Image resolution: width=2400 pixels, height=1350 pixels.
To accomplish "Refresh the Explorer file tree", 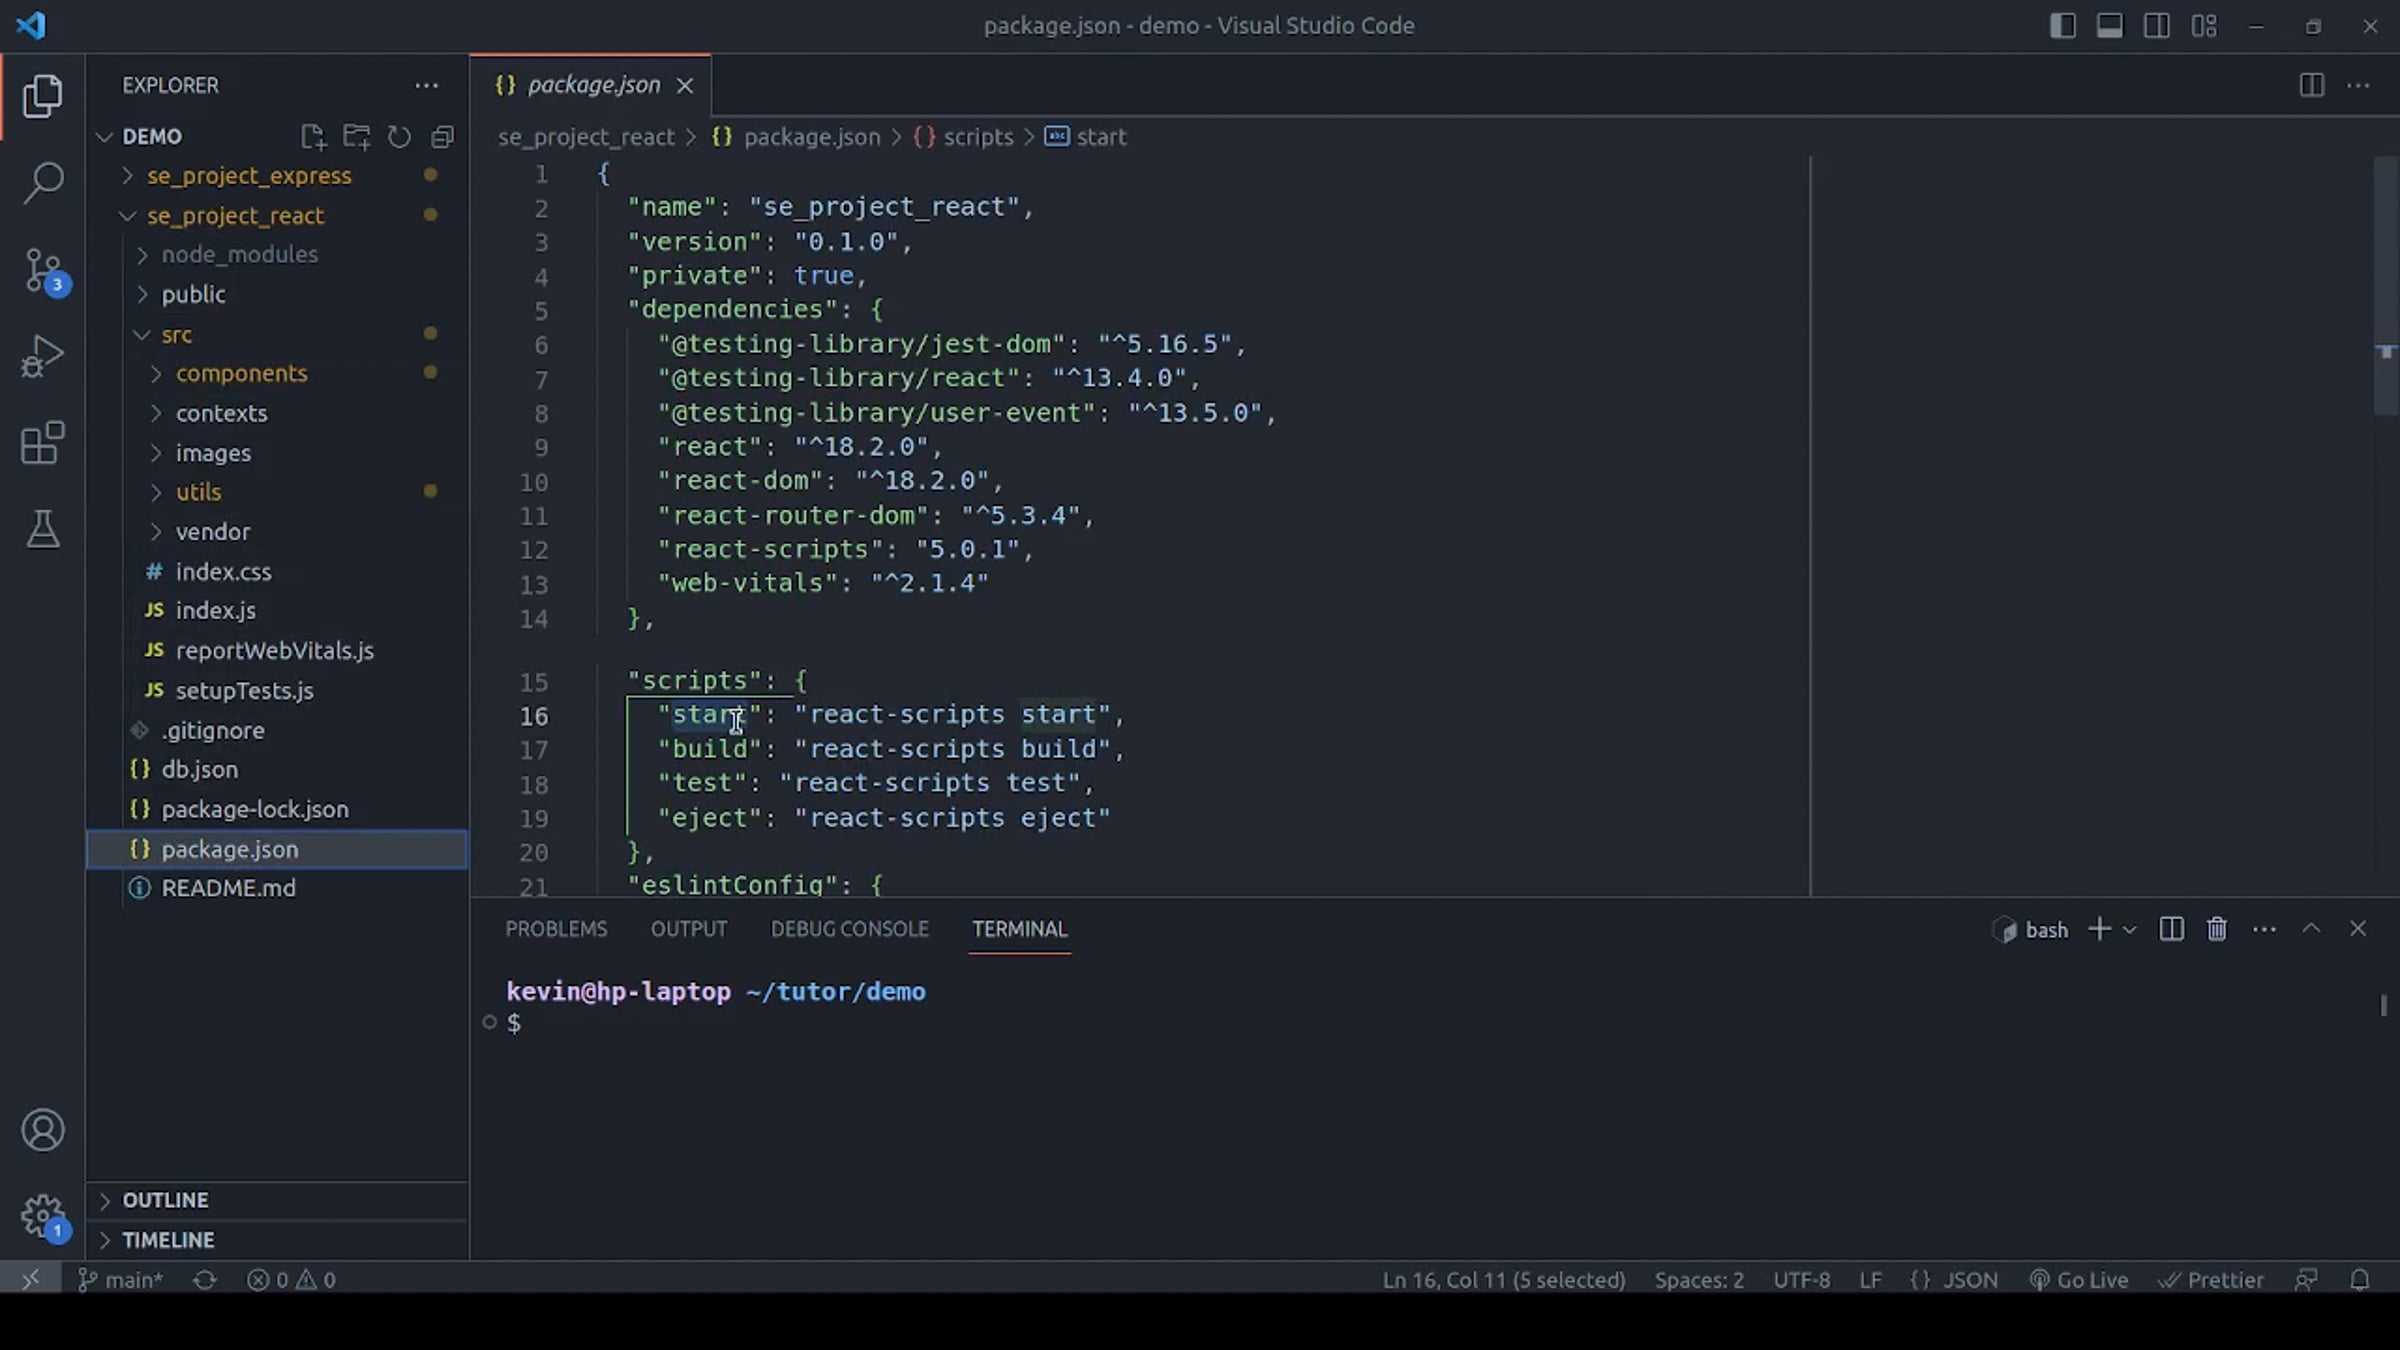I will pos(399,137).
